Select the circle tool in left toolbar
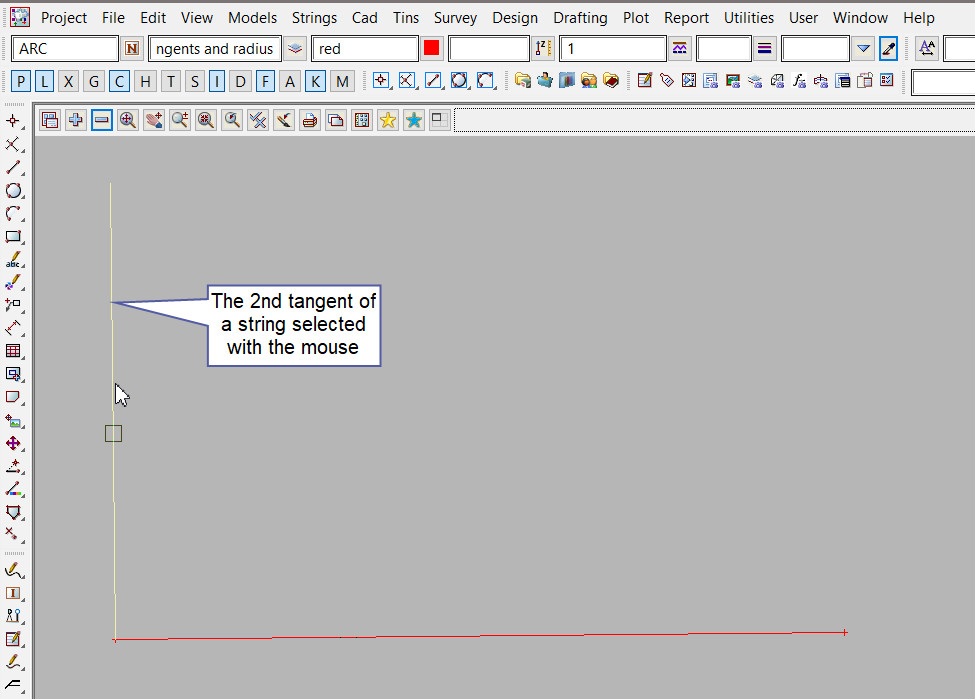 point(13,190)
